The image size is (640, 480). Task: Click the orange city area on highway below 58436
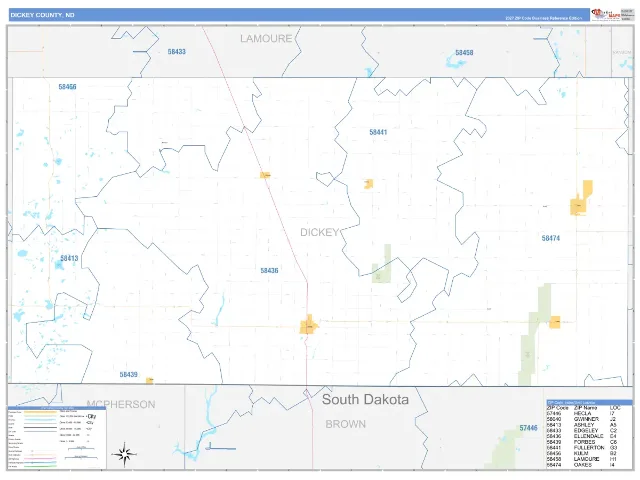point(309,325)
